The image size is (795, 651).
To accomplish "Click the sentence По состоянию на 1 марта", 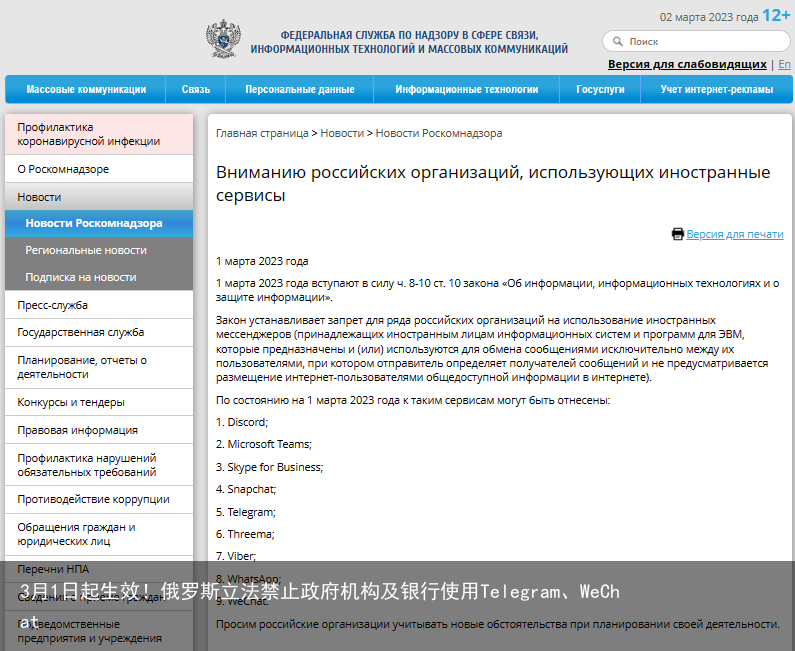I will pos(413,401).
